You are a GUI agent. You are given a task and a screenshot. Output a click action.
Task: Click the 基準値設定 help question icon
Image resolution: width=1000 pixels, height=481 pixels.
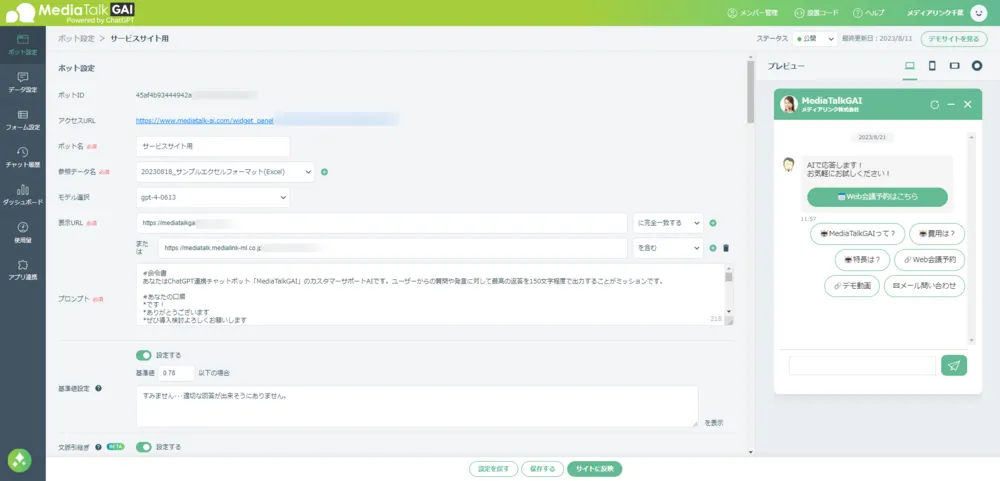[x=98, y=388]
